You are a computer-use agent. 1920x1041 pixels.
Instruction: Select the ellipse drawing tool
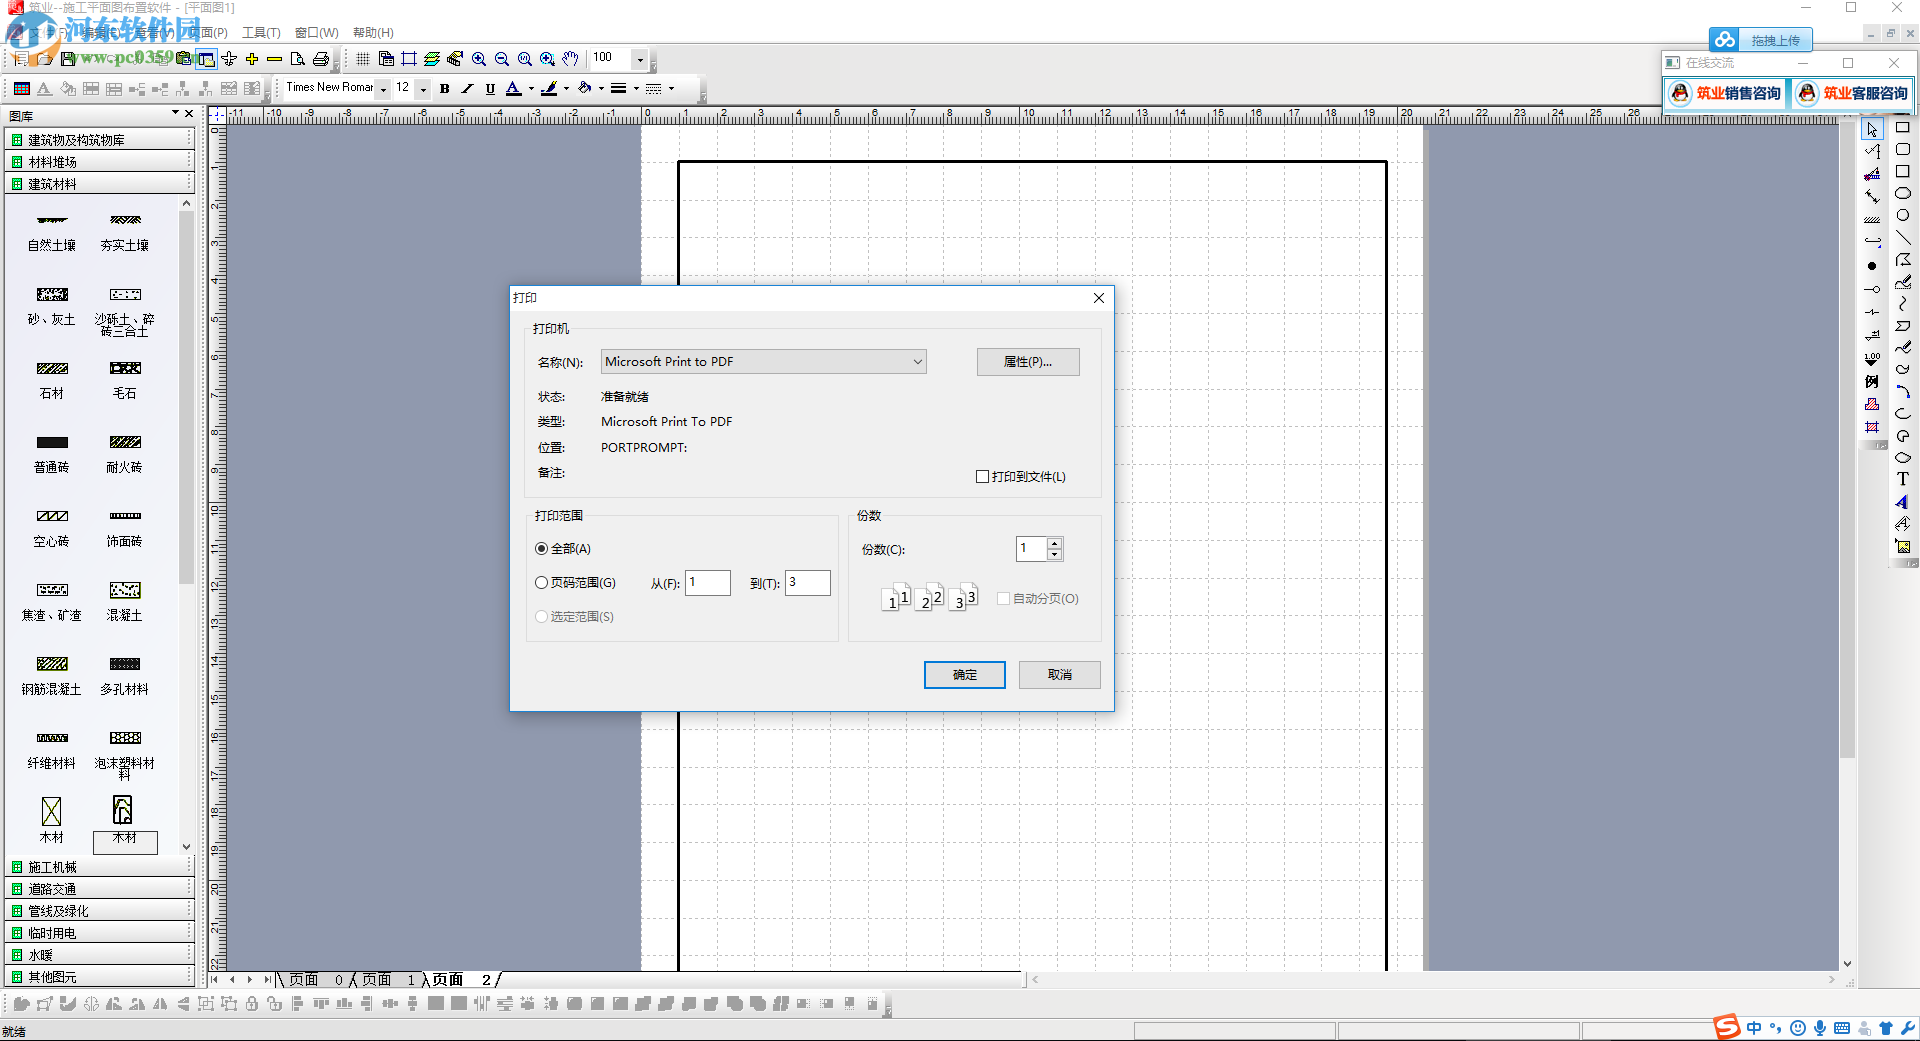point(1903,194)
